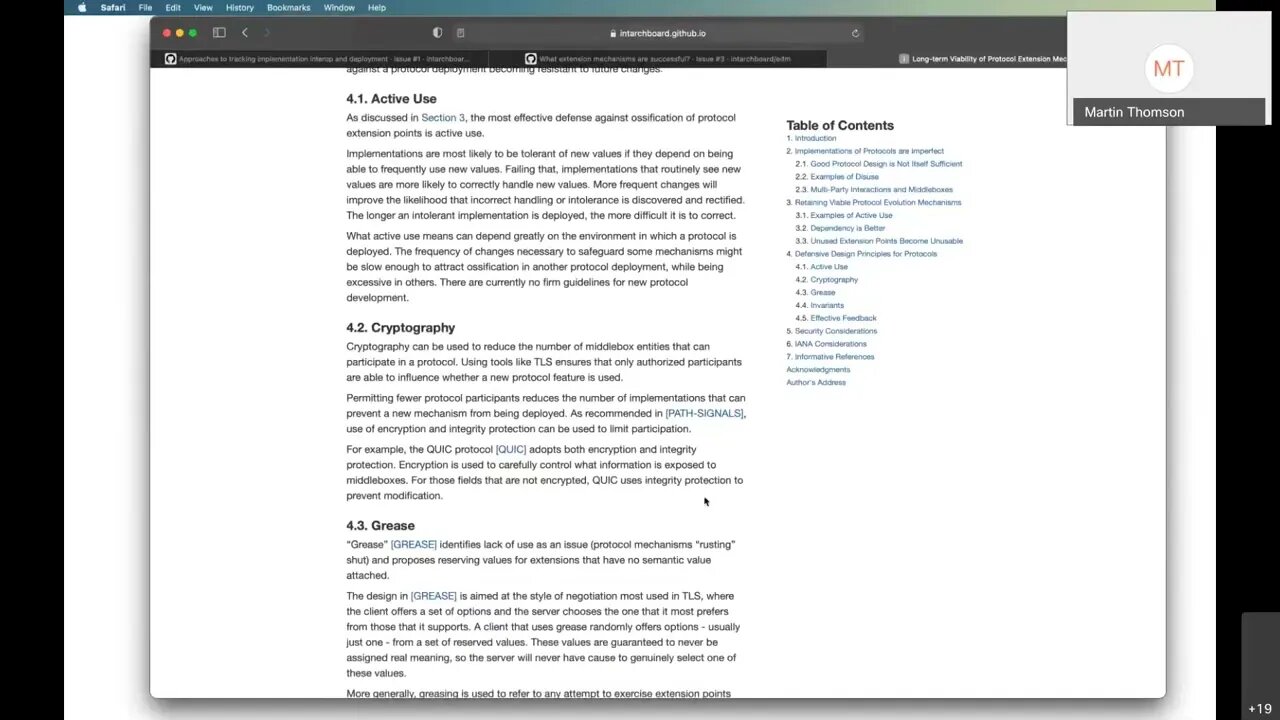Click the '4.1. Active Use' section heading
This screenshot has height=720, width=1280.
pyautogui.click(x=391, y=99)
